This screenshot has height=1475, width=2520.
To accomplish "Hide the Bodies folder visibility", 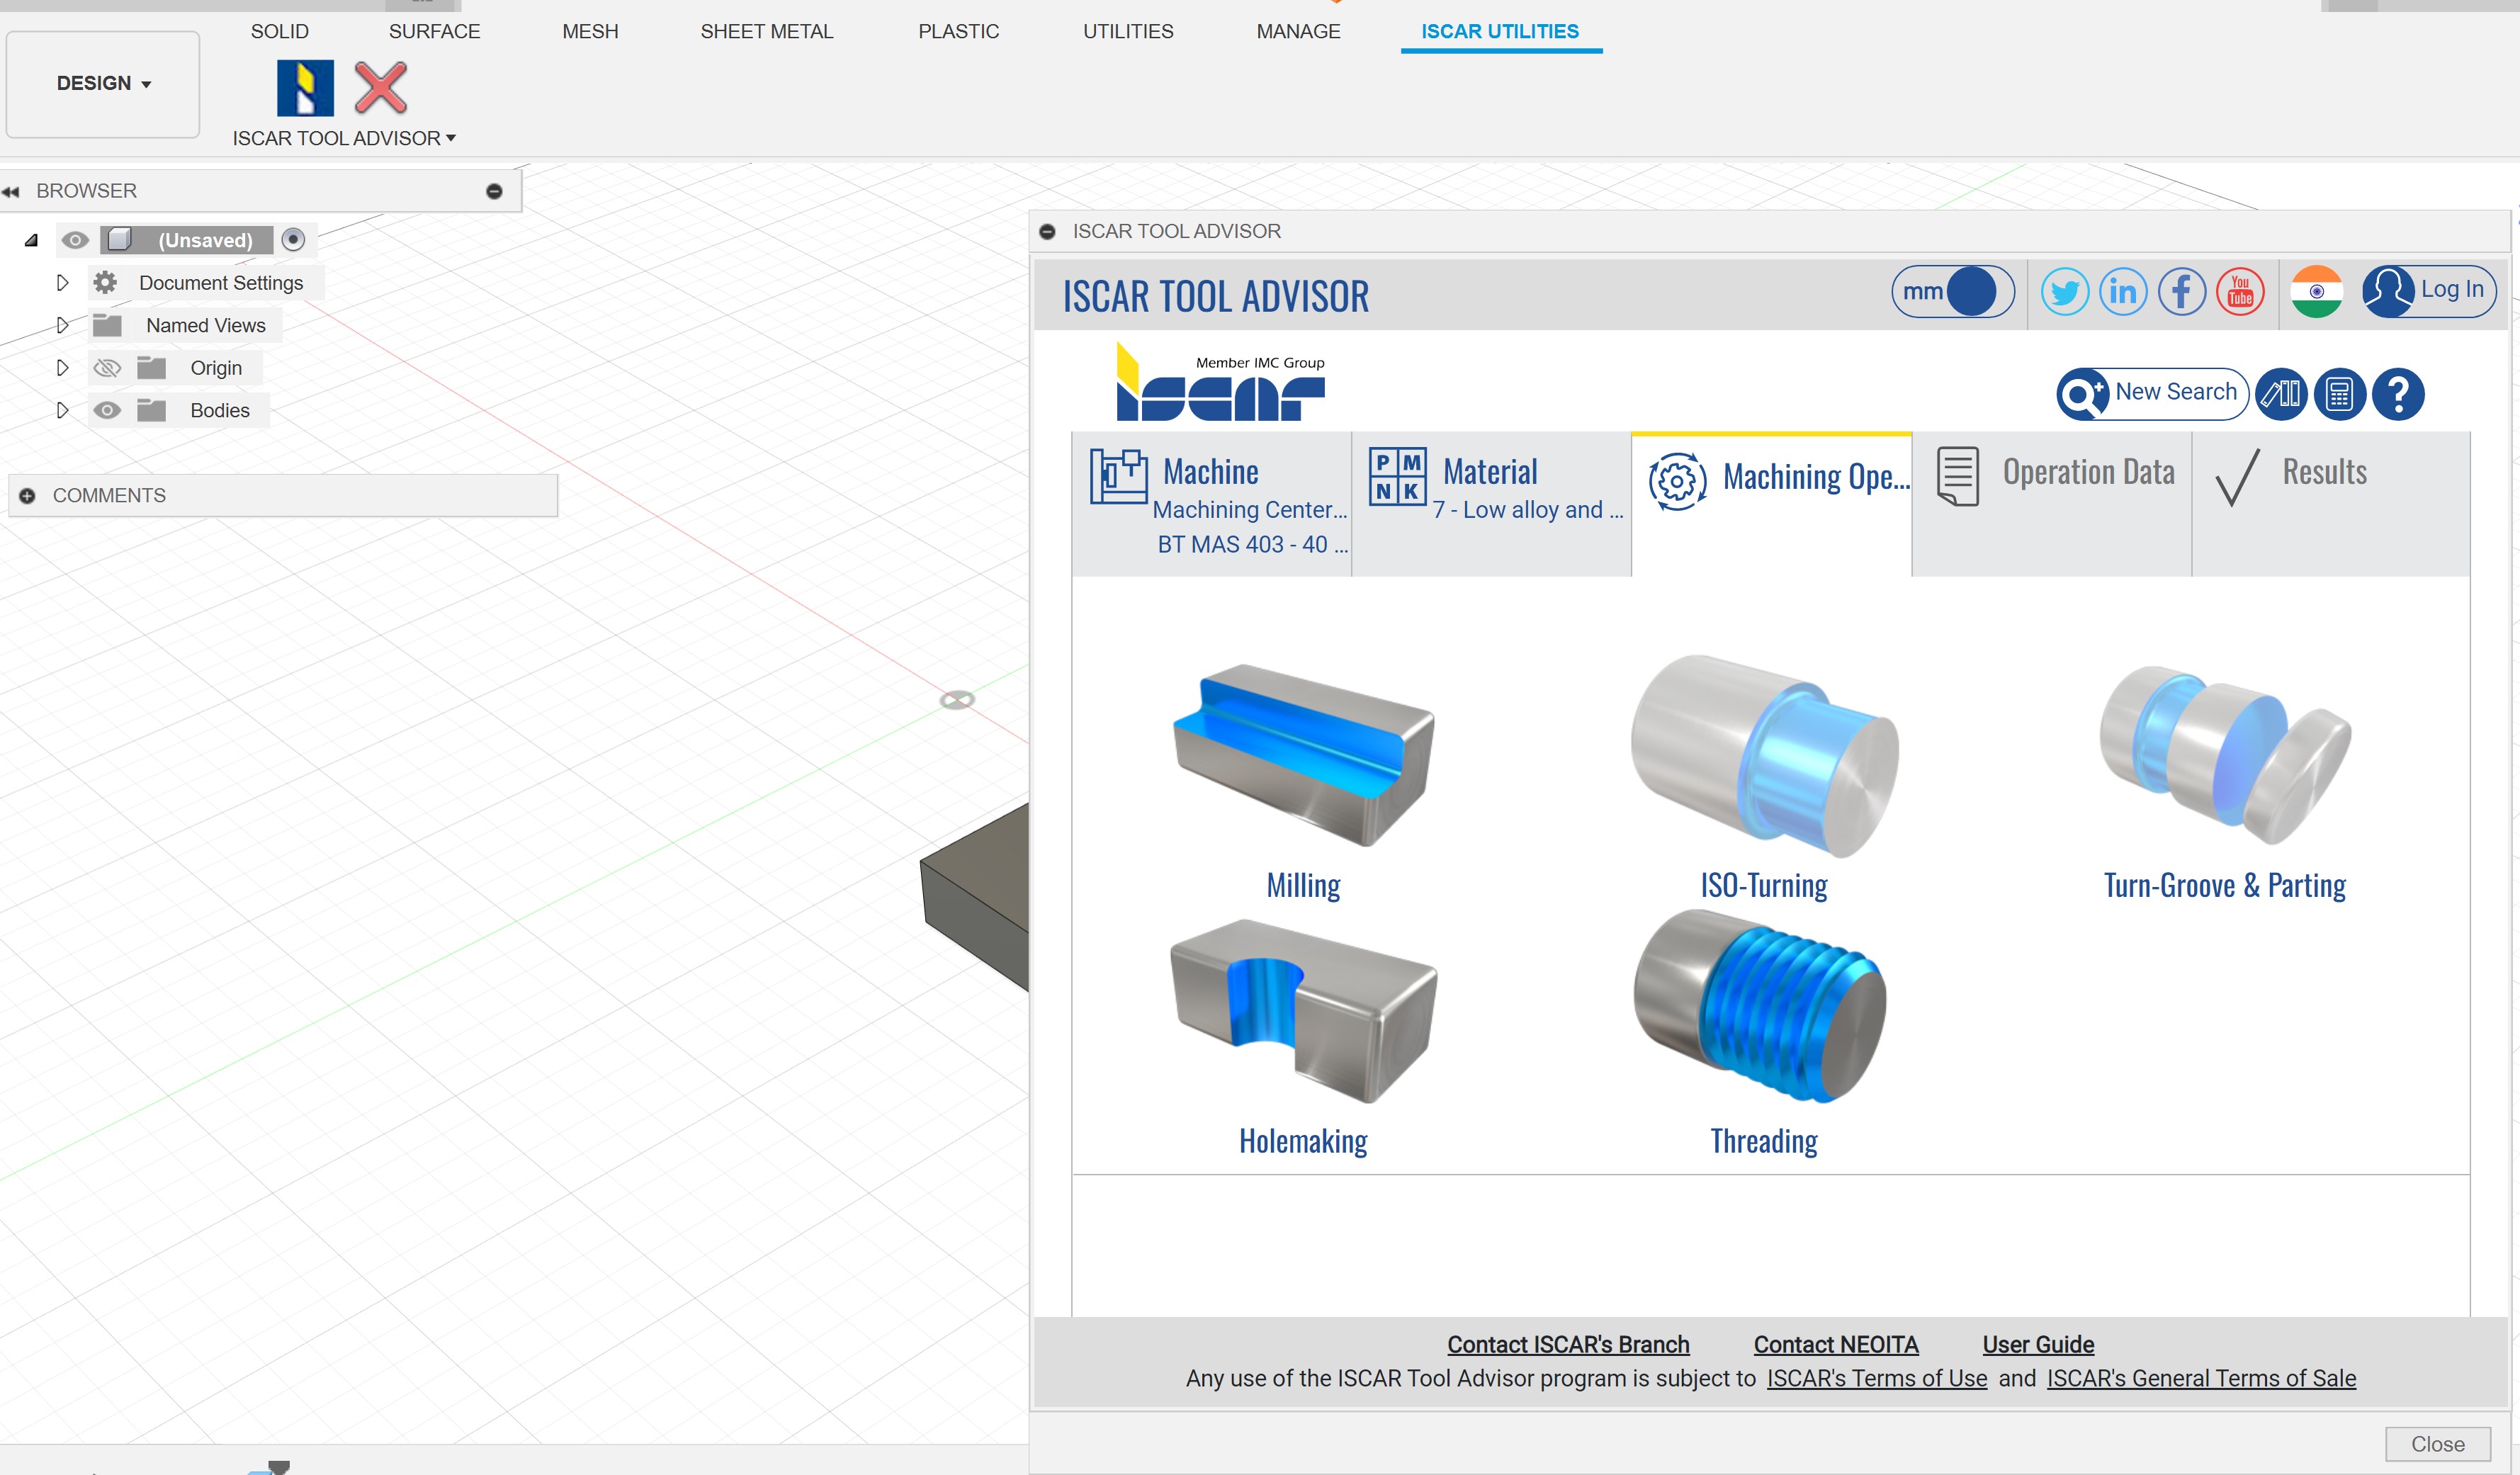I will click(107, 411).
